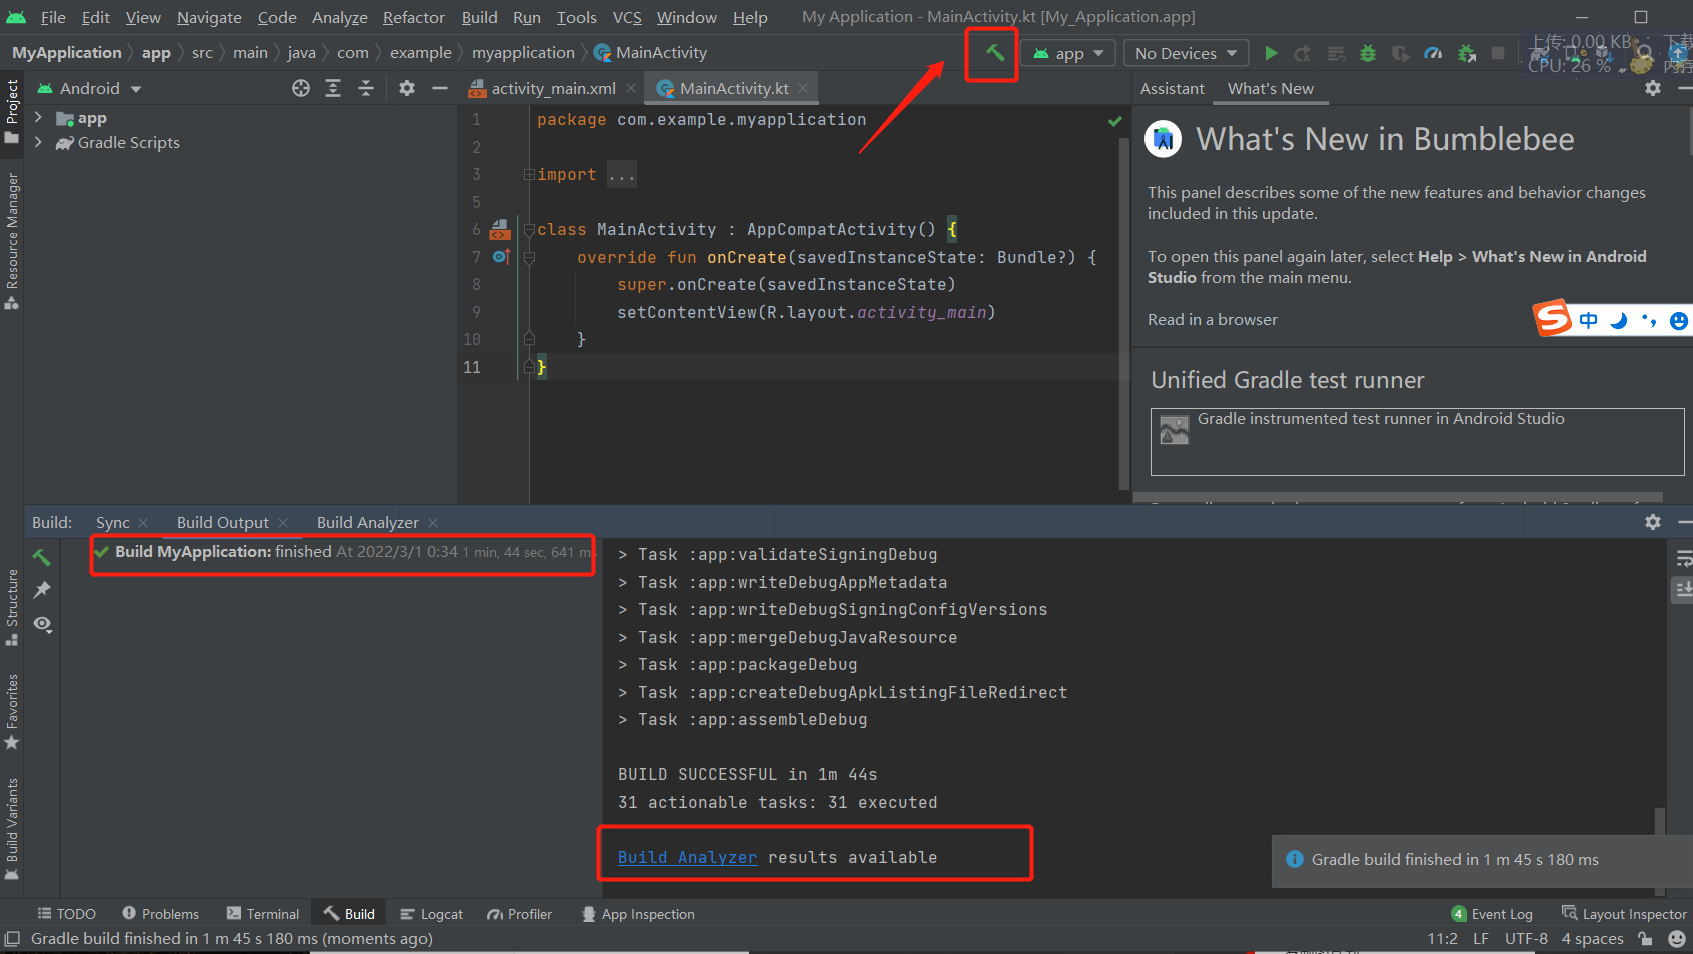Click Gradle instrumented test runner thumbnail

pos(1174,430)
